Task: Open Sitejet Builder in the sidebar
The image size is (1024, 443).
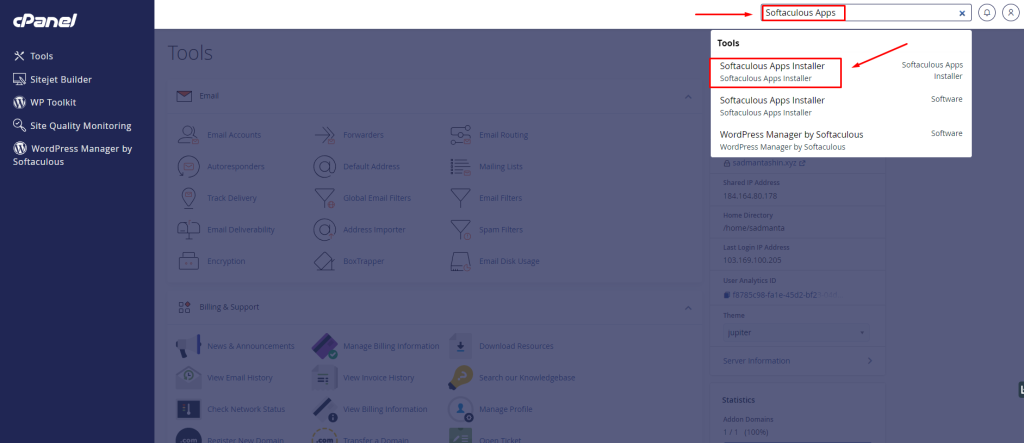Action: click(x=52, y=80)
